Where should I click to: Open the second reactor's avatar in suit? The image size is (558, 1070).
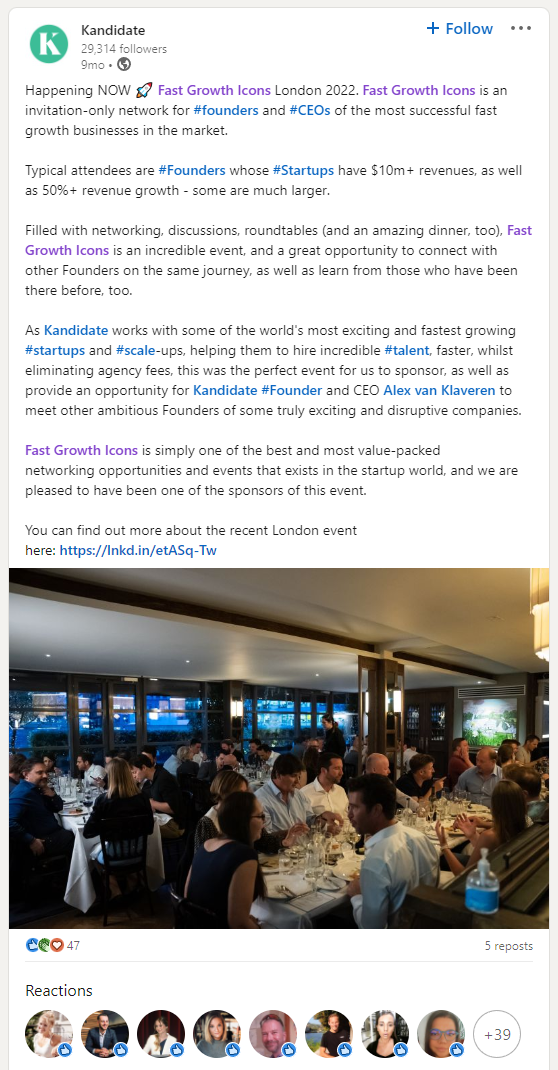tap(105, 1034)
